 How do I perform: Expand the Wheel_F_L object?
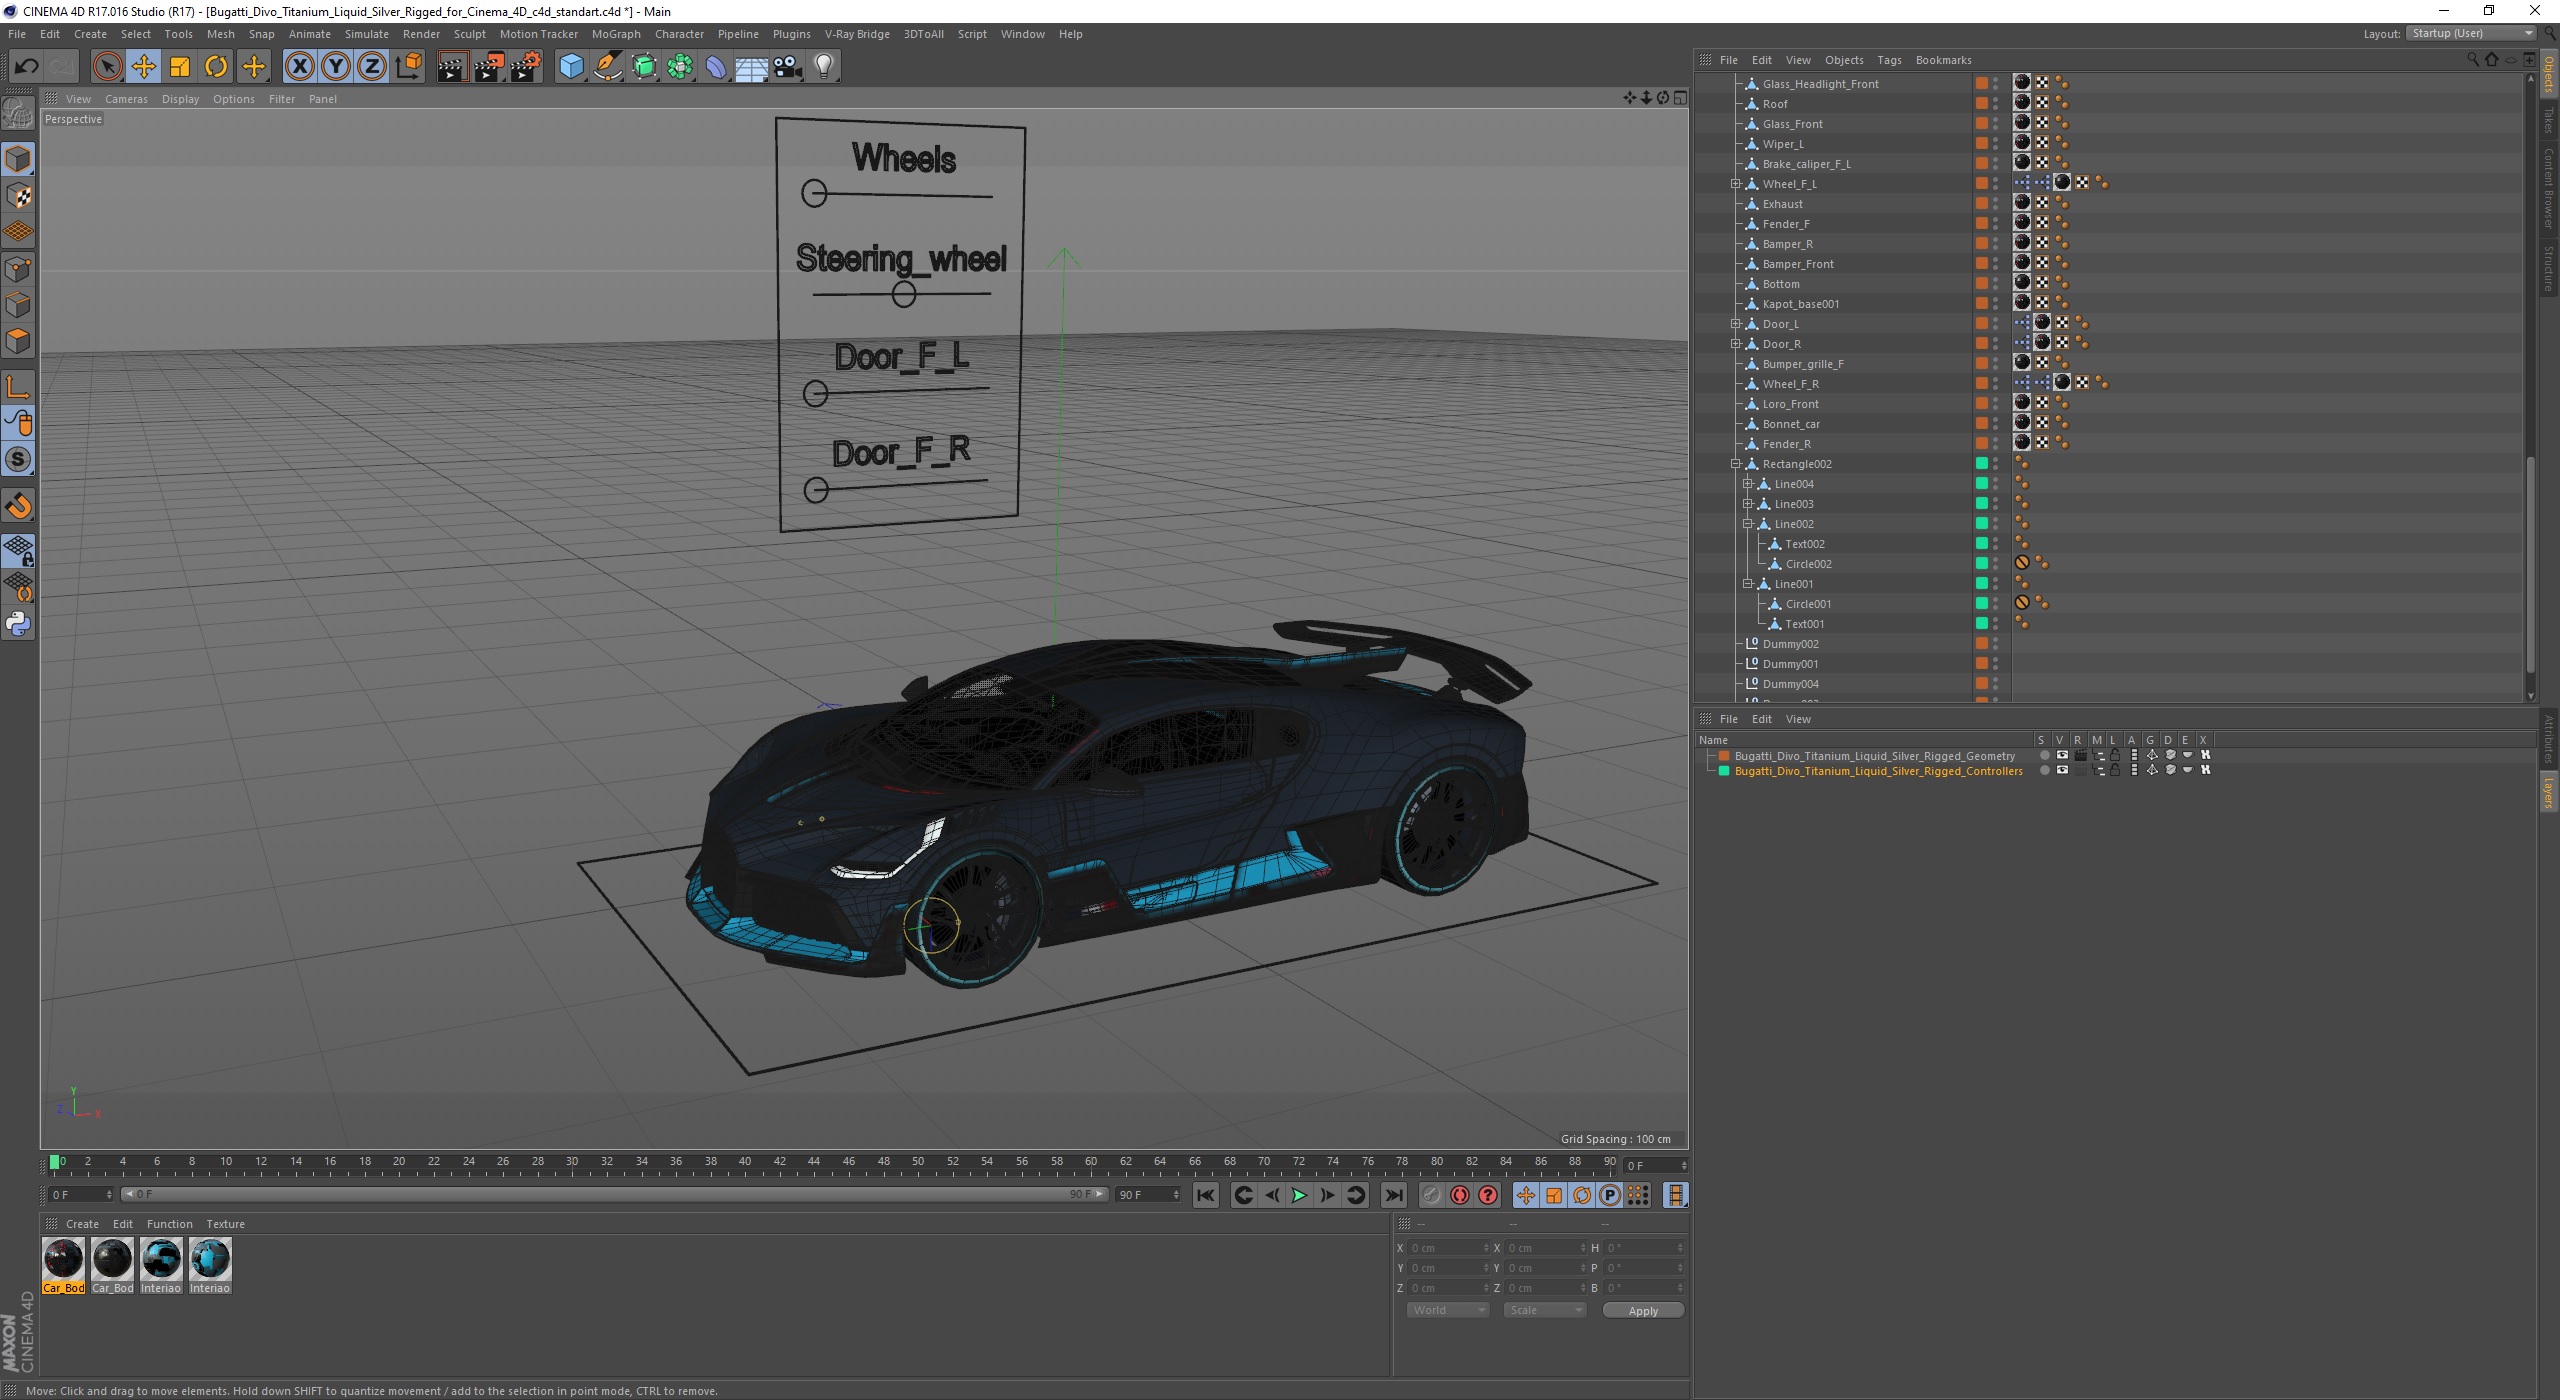(1736, 184)
